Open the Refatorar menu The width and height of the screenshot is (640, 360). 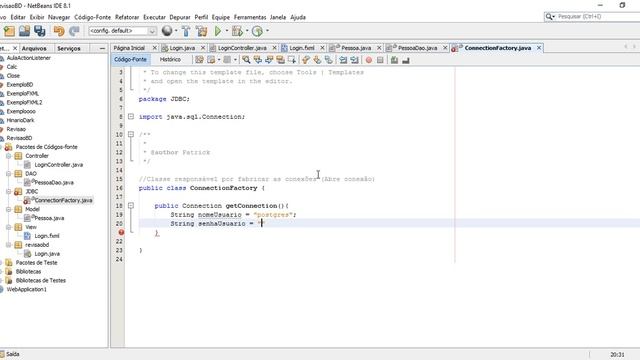[x=127, y=17]
